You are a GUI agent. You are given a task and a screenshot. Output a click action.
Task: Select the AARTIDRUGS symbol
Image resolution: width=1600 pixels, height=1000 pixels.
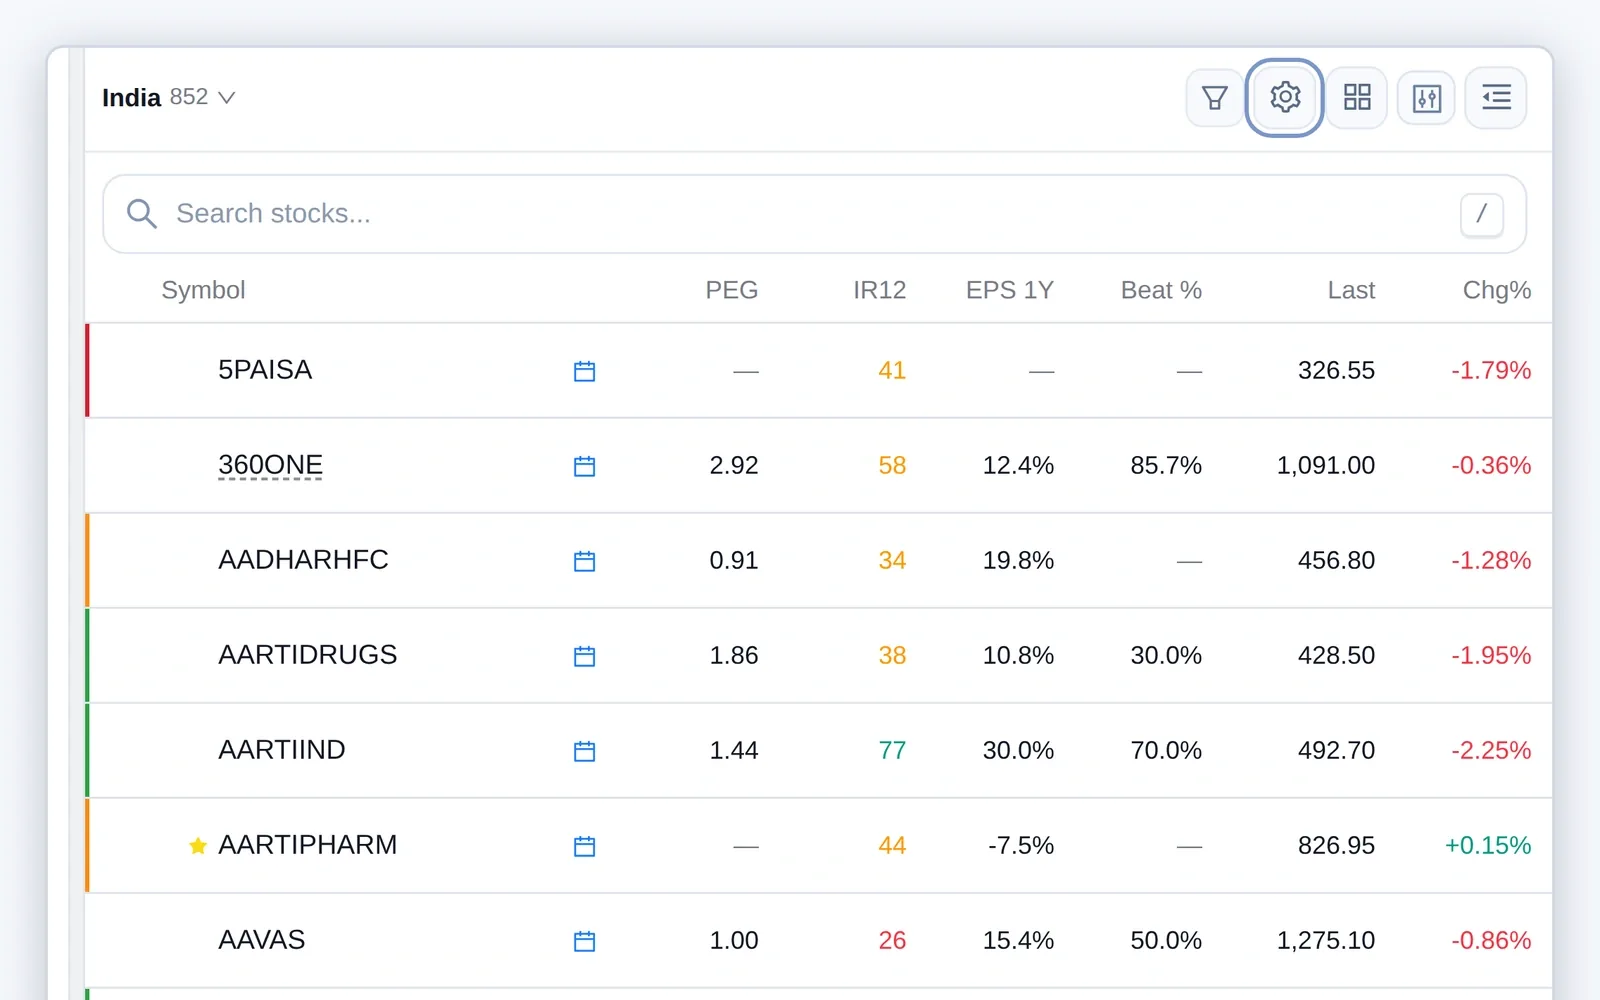click(308, 655)
